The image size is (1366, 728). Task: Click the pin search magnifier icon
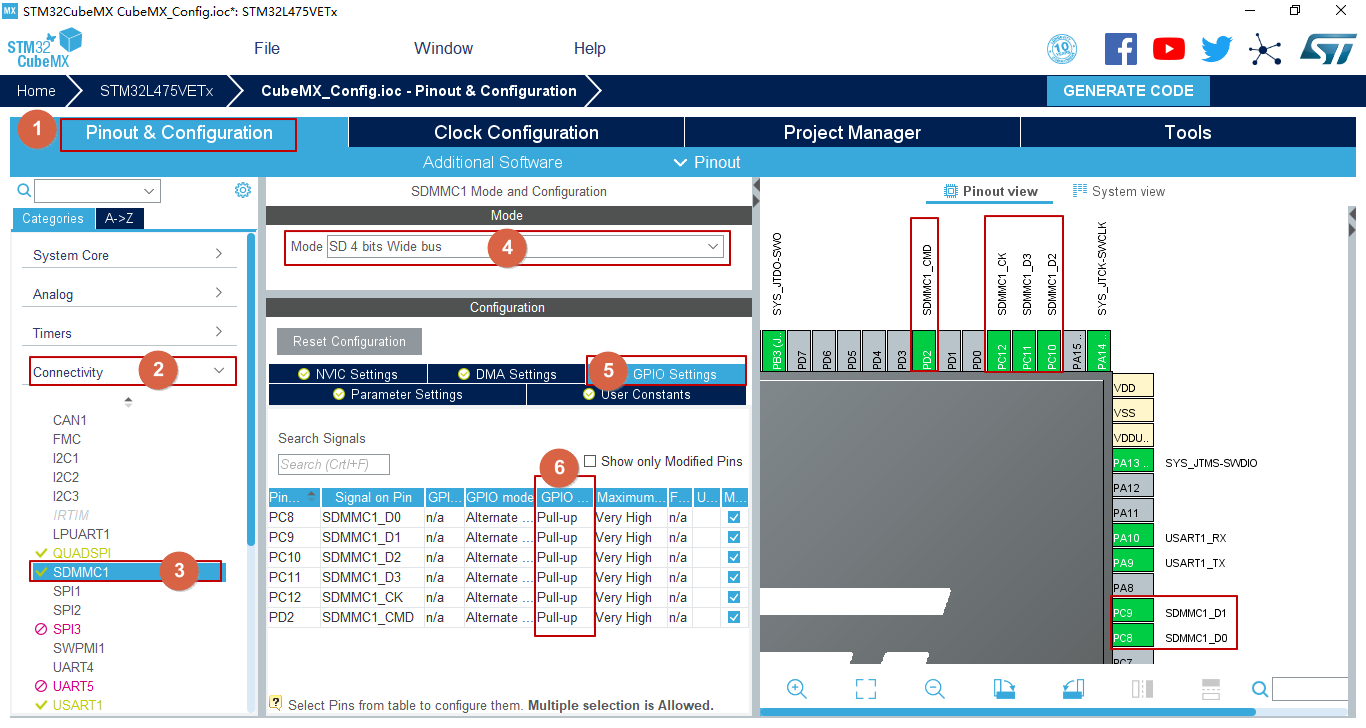pyautogui.click(x=1260, y=689)
